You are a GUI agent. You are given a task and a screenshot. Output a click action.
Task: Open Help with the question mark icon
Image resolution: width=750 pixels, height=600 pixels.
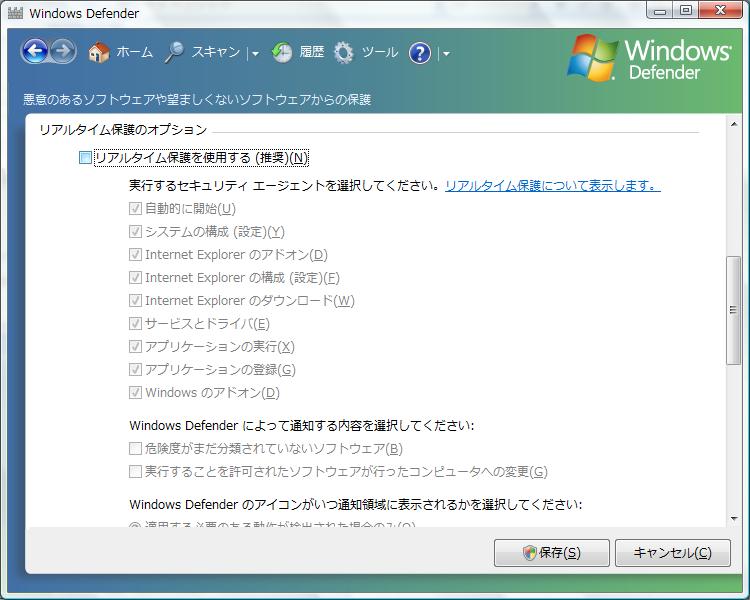point(419,53)
